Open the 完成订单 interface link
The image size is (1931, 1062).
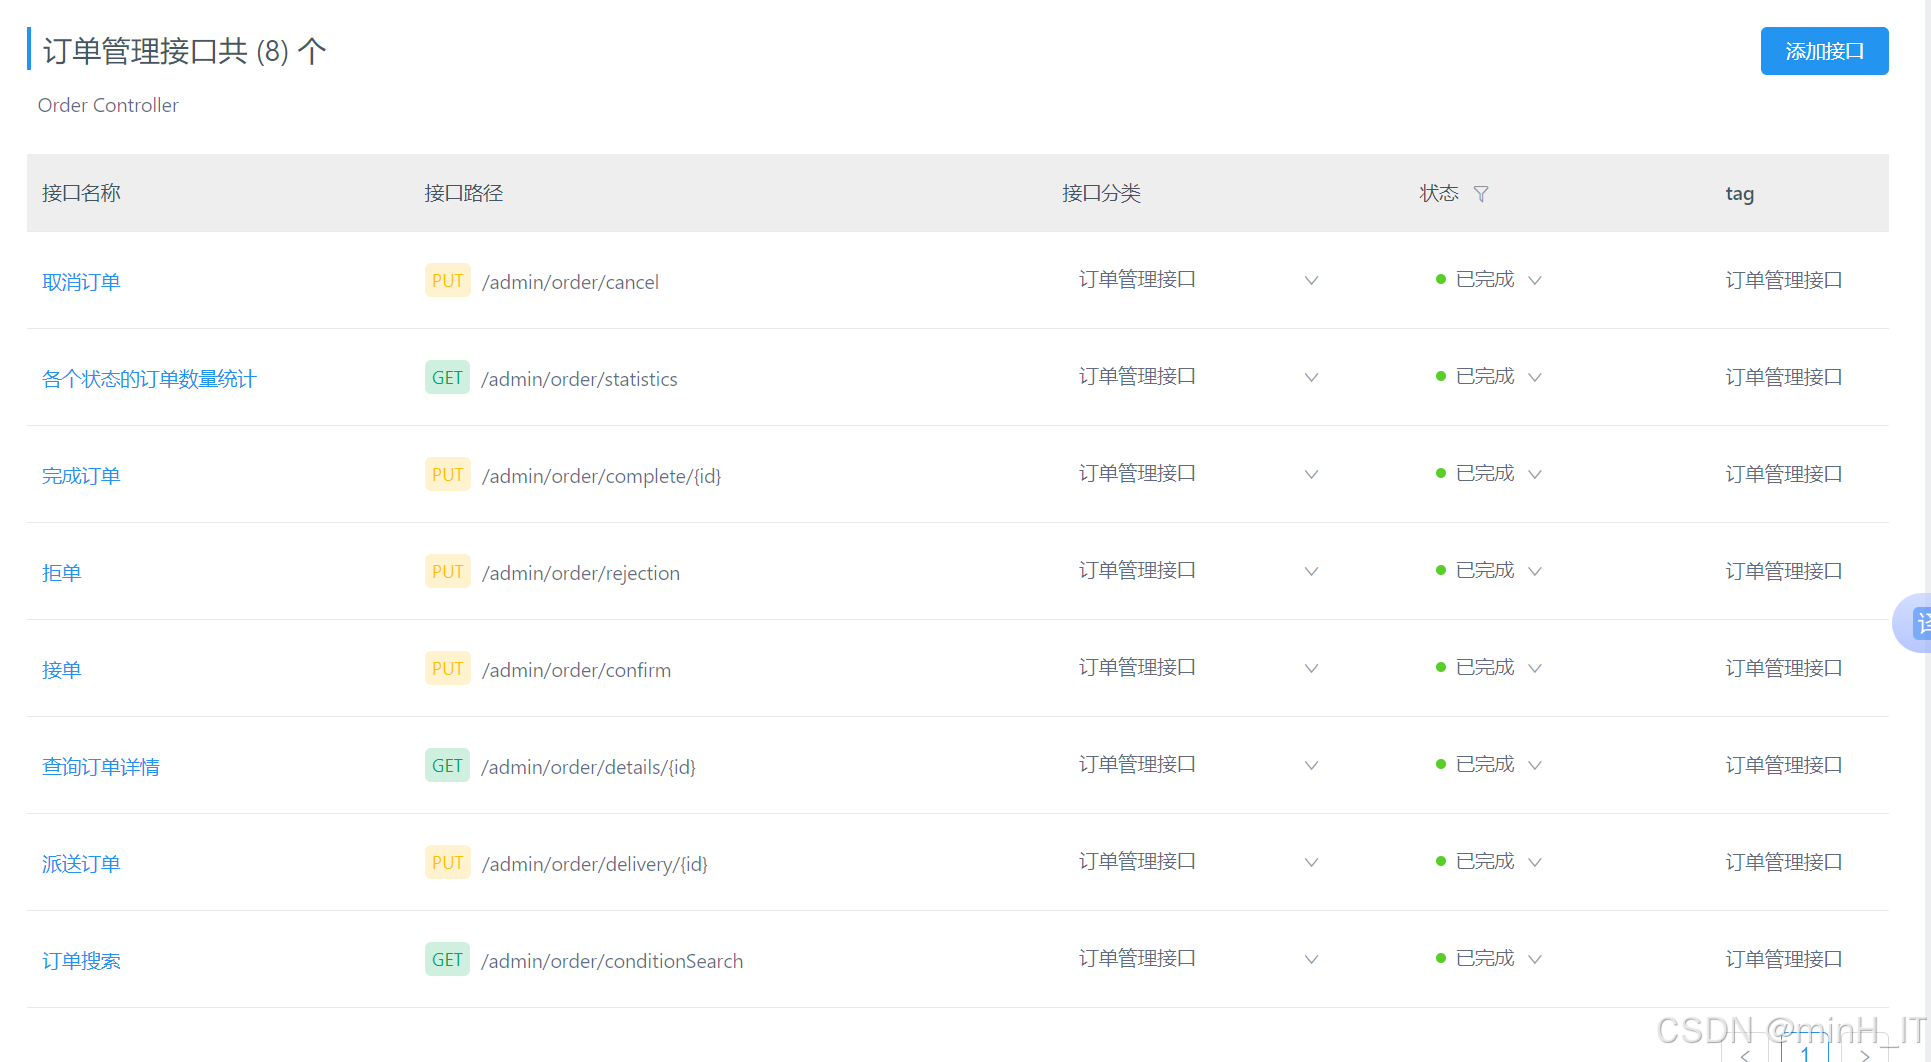pos(81,476)
